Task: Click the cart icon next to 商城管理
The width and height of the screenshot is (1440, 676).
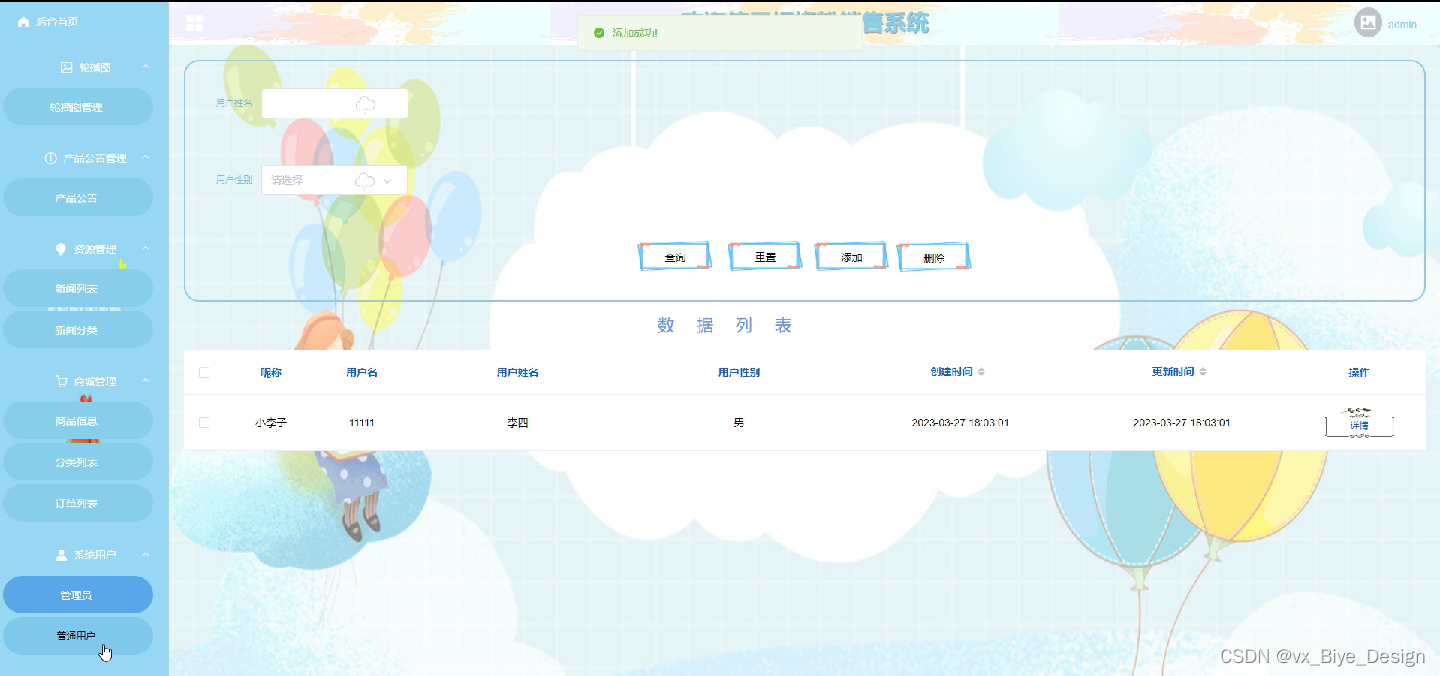Action: point(61,381)
